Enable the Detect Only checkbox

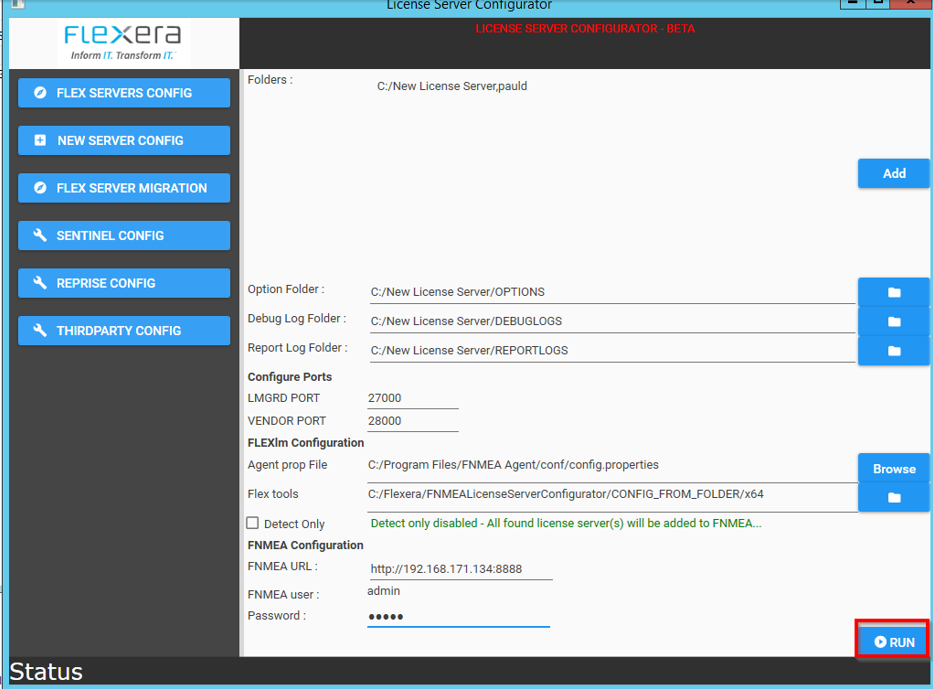point(253,523)
